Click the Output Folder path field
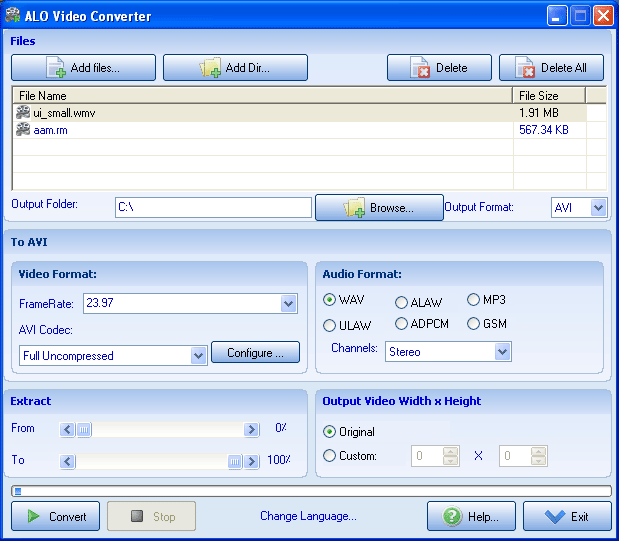 coord(212,207)
